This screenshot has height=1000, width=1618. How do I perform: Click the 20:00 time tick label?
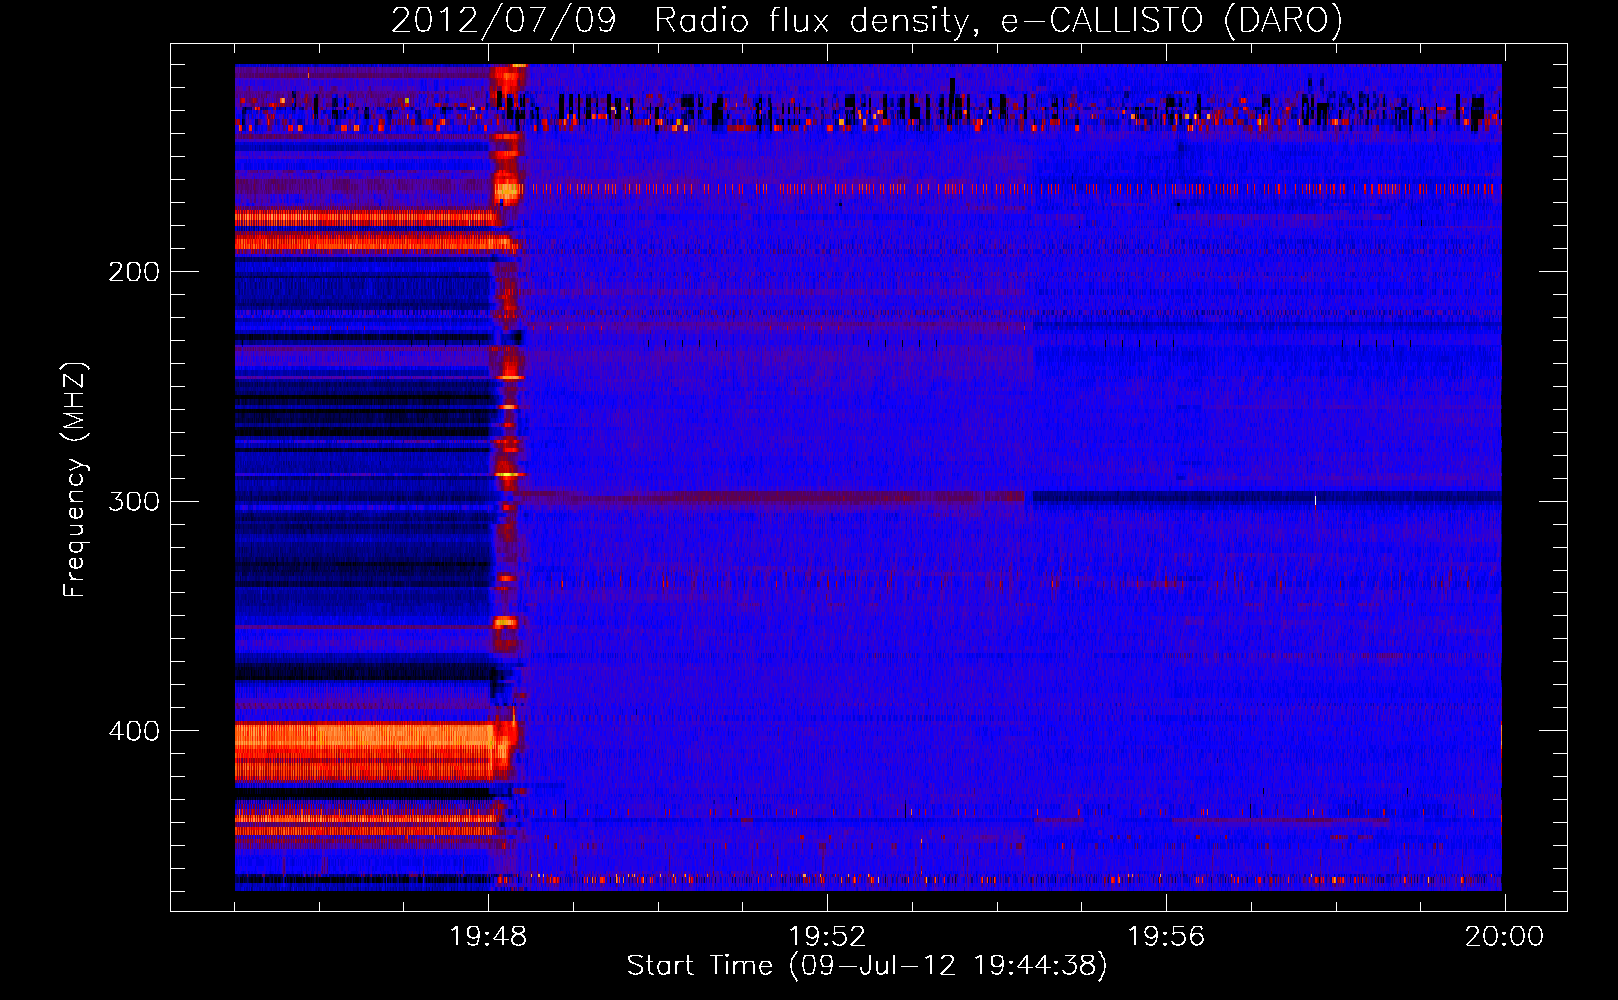pyautogui.click(x=1504, y=937)
